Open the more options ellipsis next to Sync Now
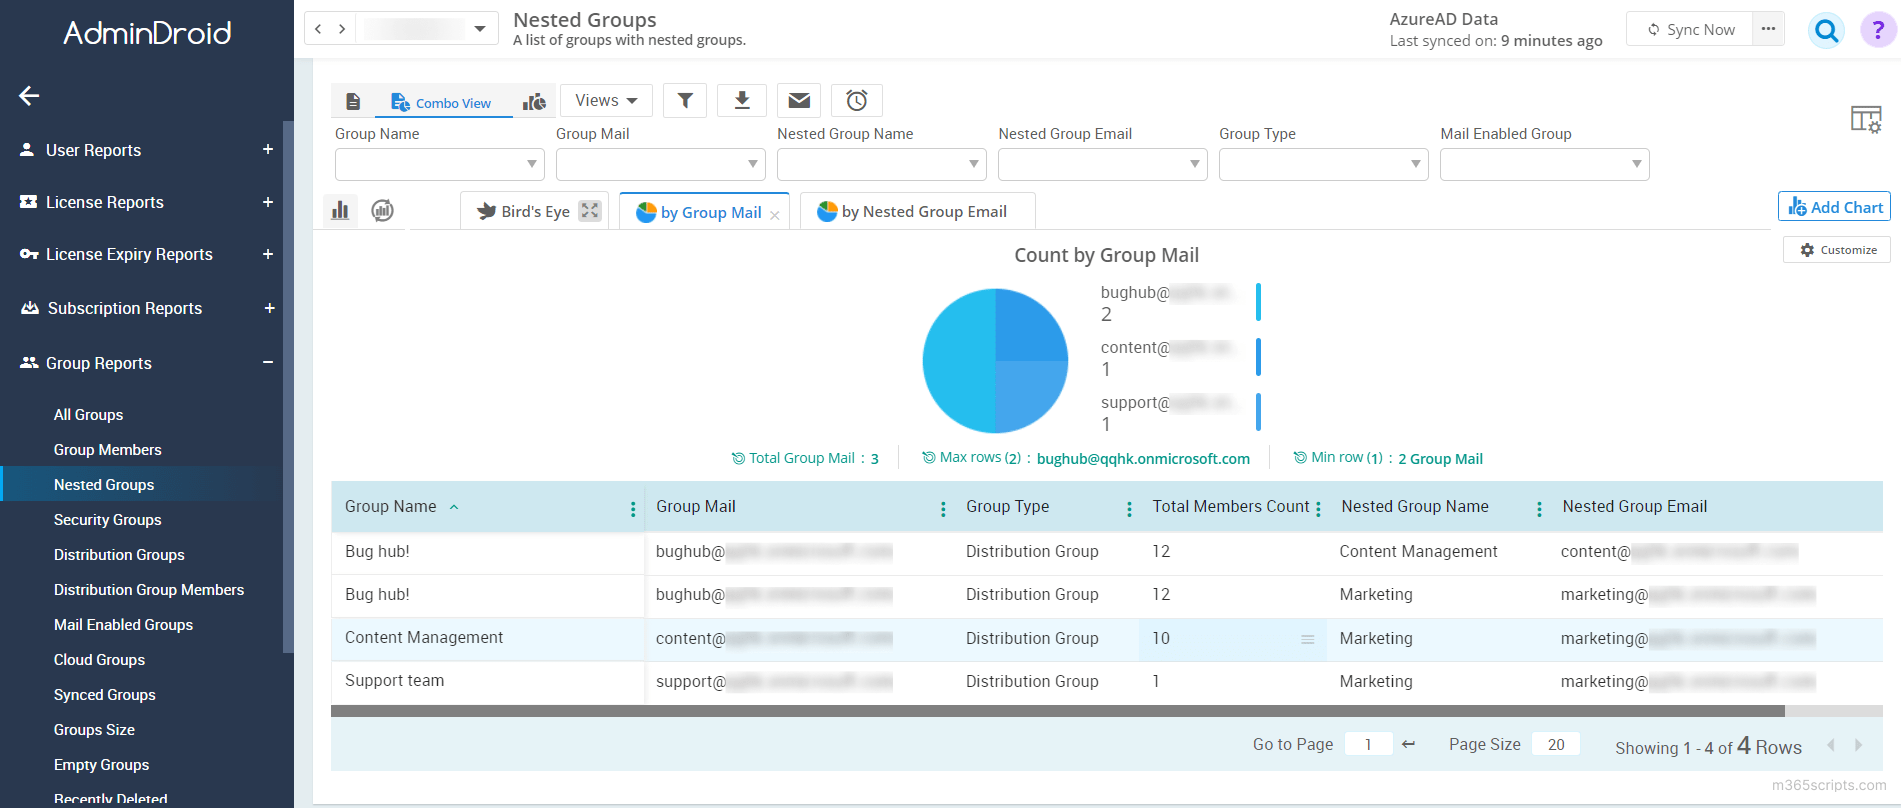This screenshot has width=1901, height=808. (x=1768, y=29)
